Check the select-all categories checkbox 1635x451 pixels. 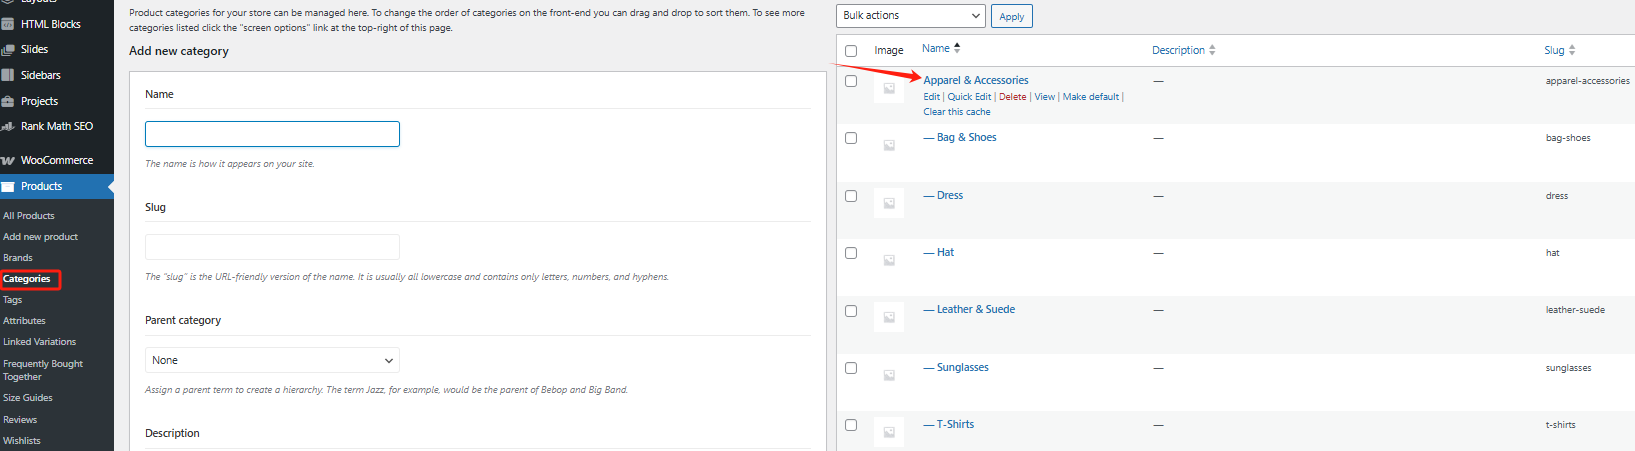click(851, 51)
